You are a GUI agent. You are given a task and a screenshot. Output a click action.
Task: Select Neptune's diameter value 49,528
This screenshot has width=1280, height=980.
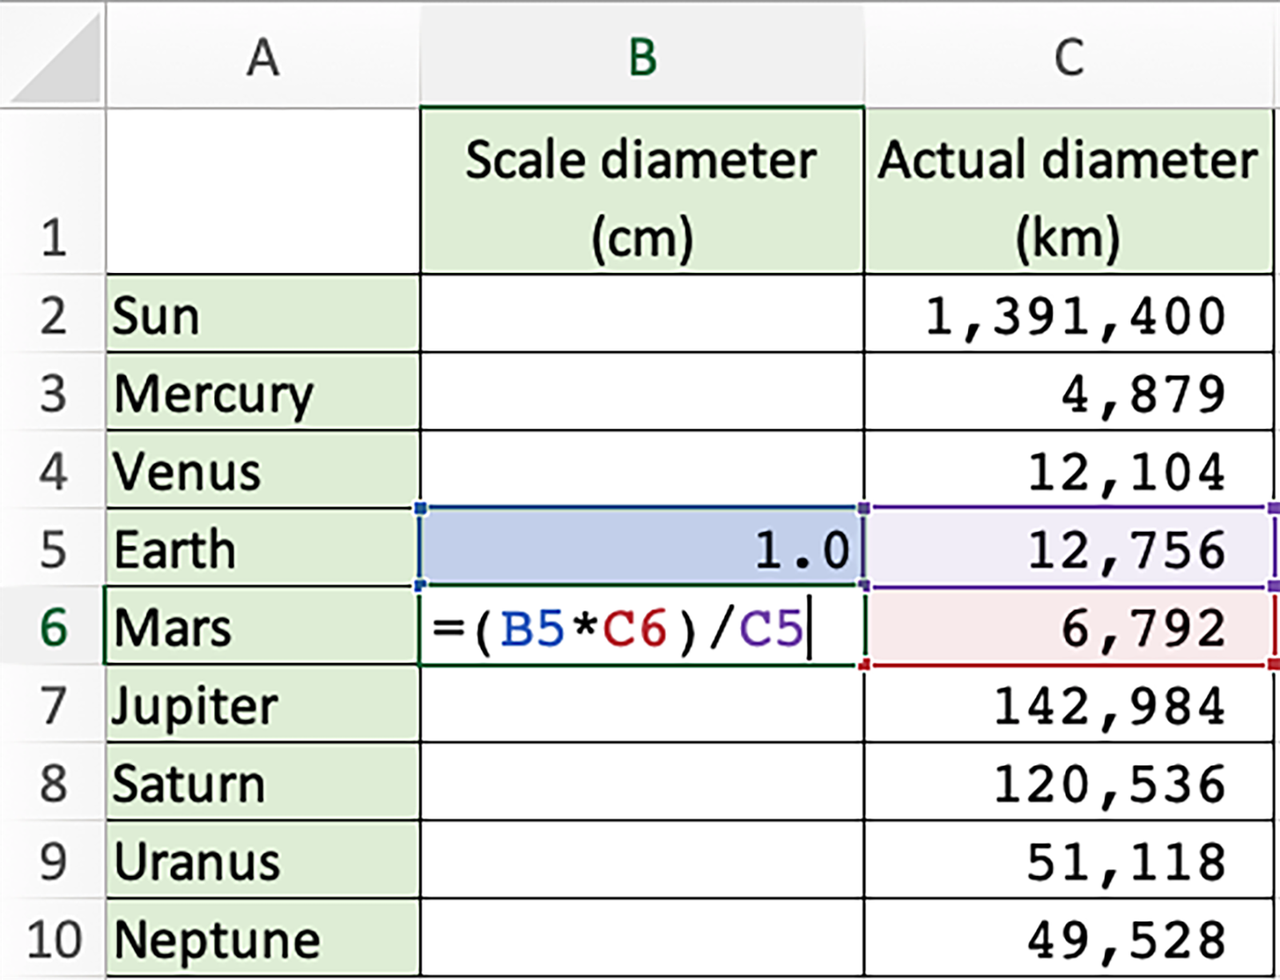pyautogui.click(x=1069, y=938)
